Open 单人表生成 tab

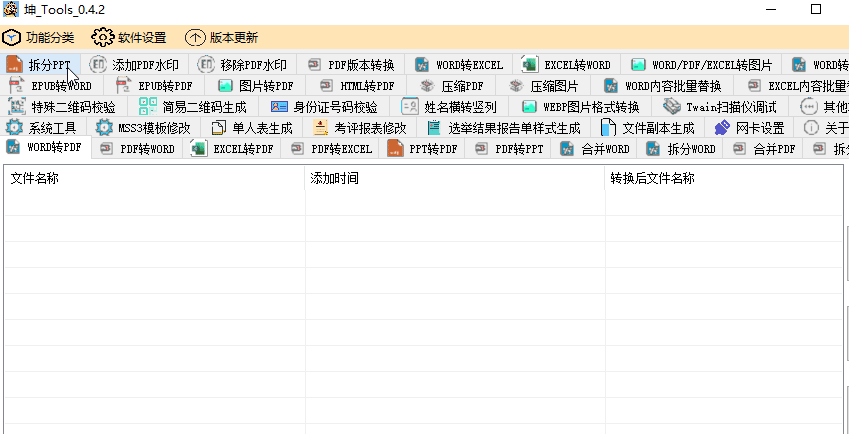(x=252, y=127)
